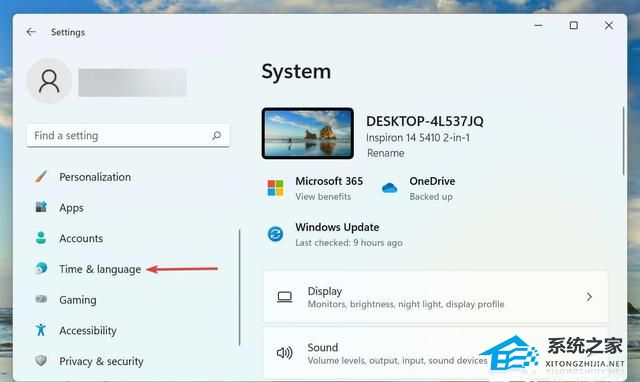Screen dimensions: 640x382
Task: Click the Gaming controller icon
Action: coord(41,299)
